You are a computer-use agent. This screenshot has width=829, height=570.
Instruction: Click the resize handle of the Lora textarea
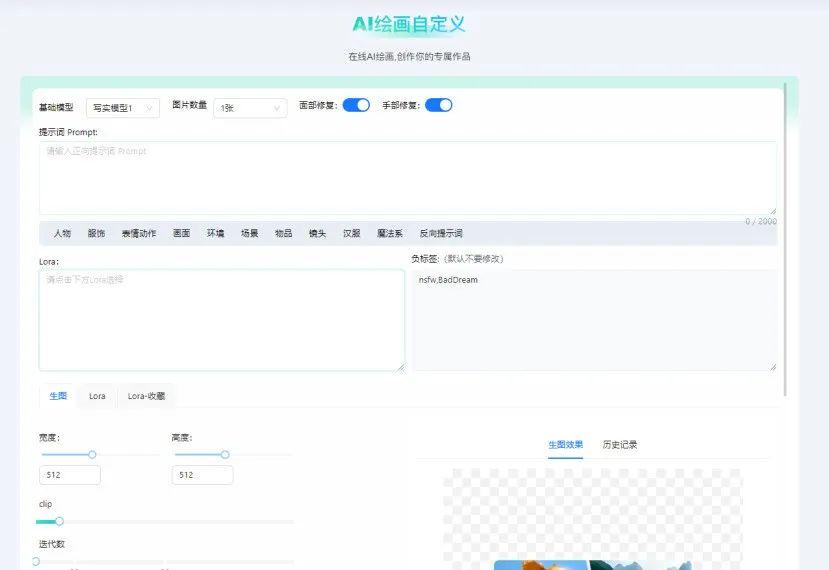401,367
